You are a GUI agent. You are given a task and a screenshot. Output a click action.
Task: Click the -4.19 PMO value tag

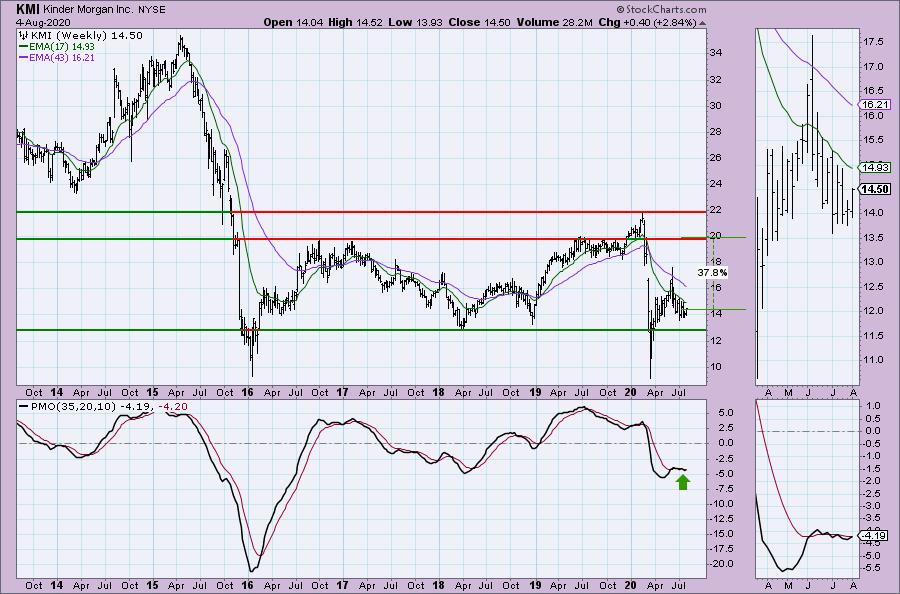875,536
